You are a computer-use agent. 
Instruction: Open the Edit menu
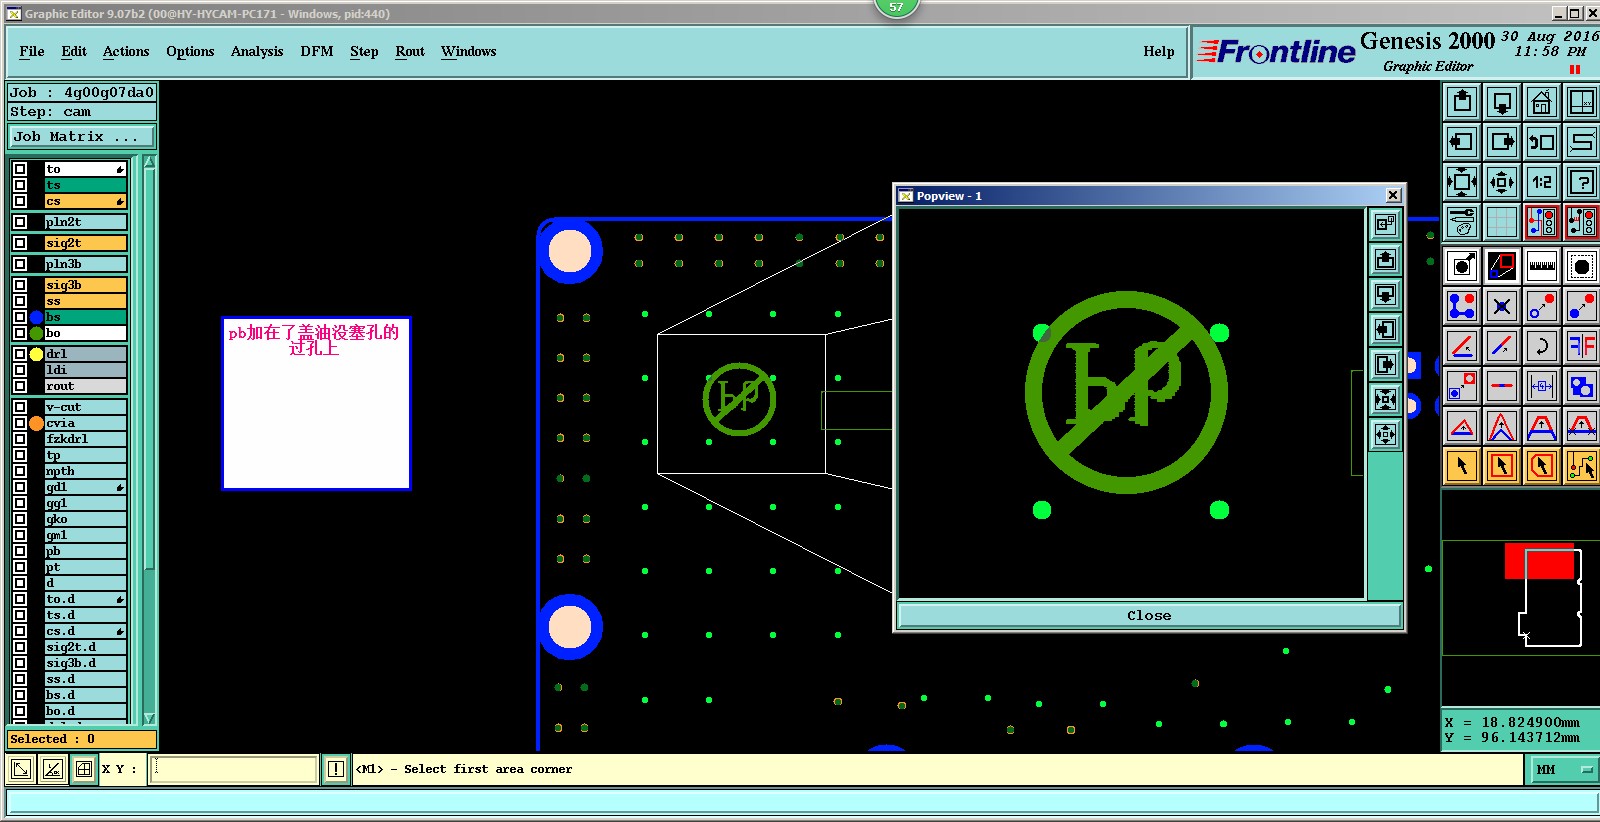click(74, 52)
